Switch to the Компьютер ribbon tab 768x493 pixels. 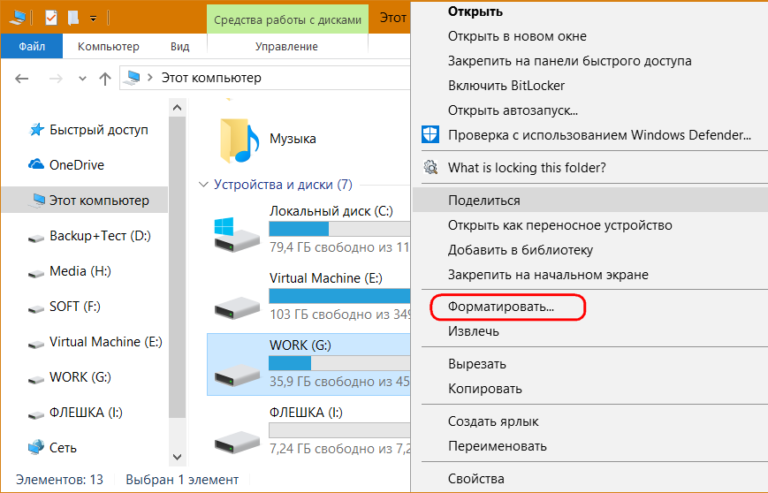point(108,47)
